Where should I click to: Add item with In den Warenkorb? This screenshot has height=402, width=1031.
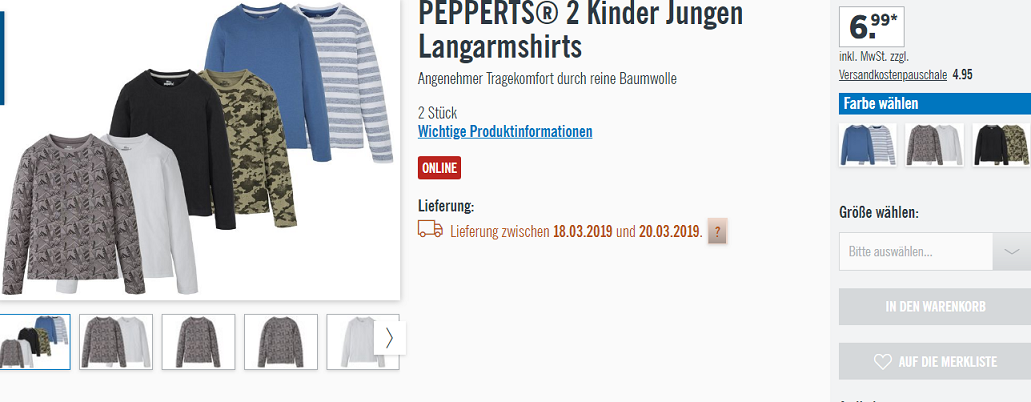pyautogui.click(x=934, y=307)
